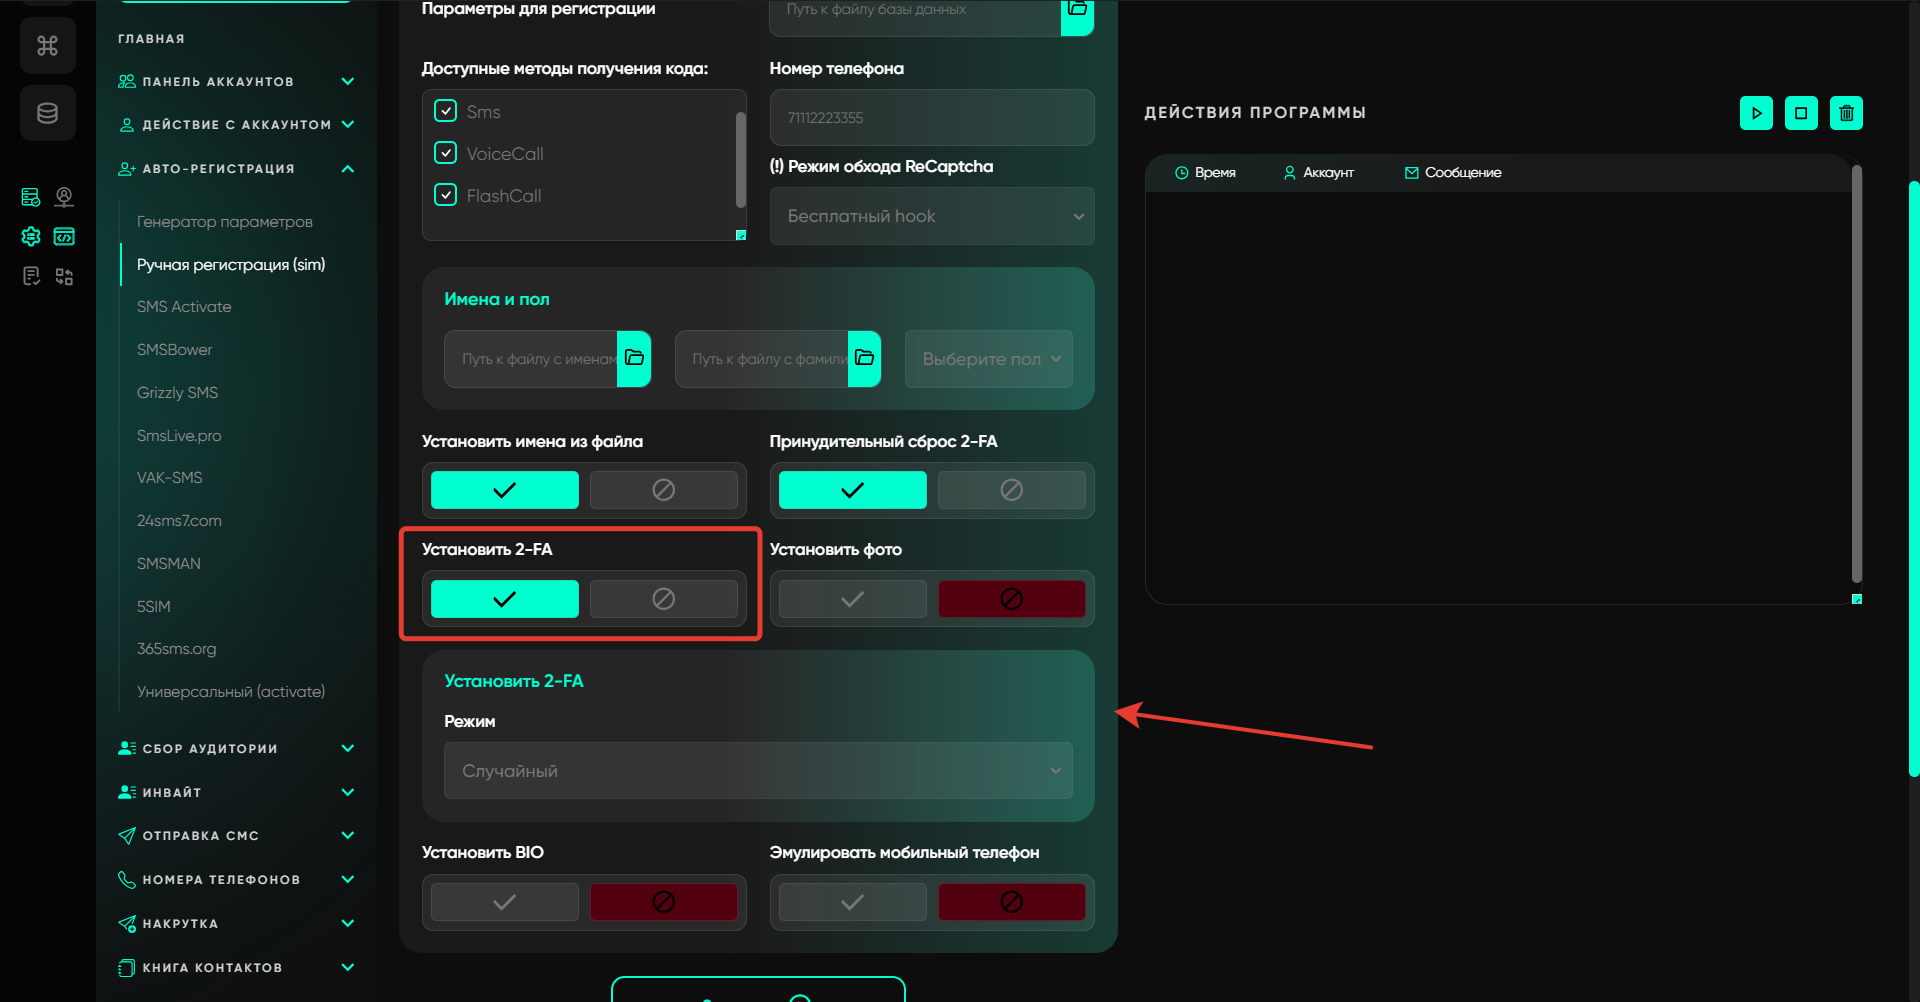Click the trash icon to clear actions
Image resolution: width=1920 pixels, height=1002 pixels.
tap(1846, 113)
